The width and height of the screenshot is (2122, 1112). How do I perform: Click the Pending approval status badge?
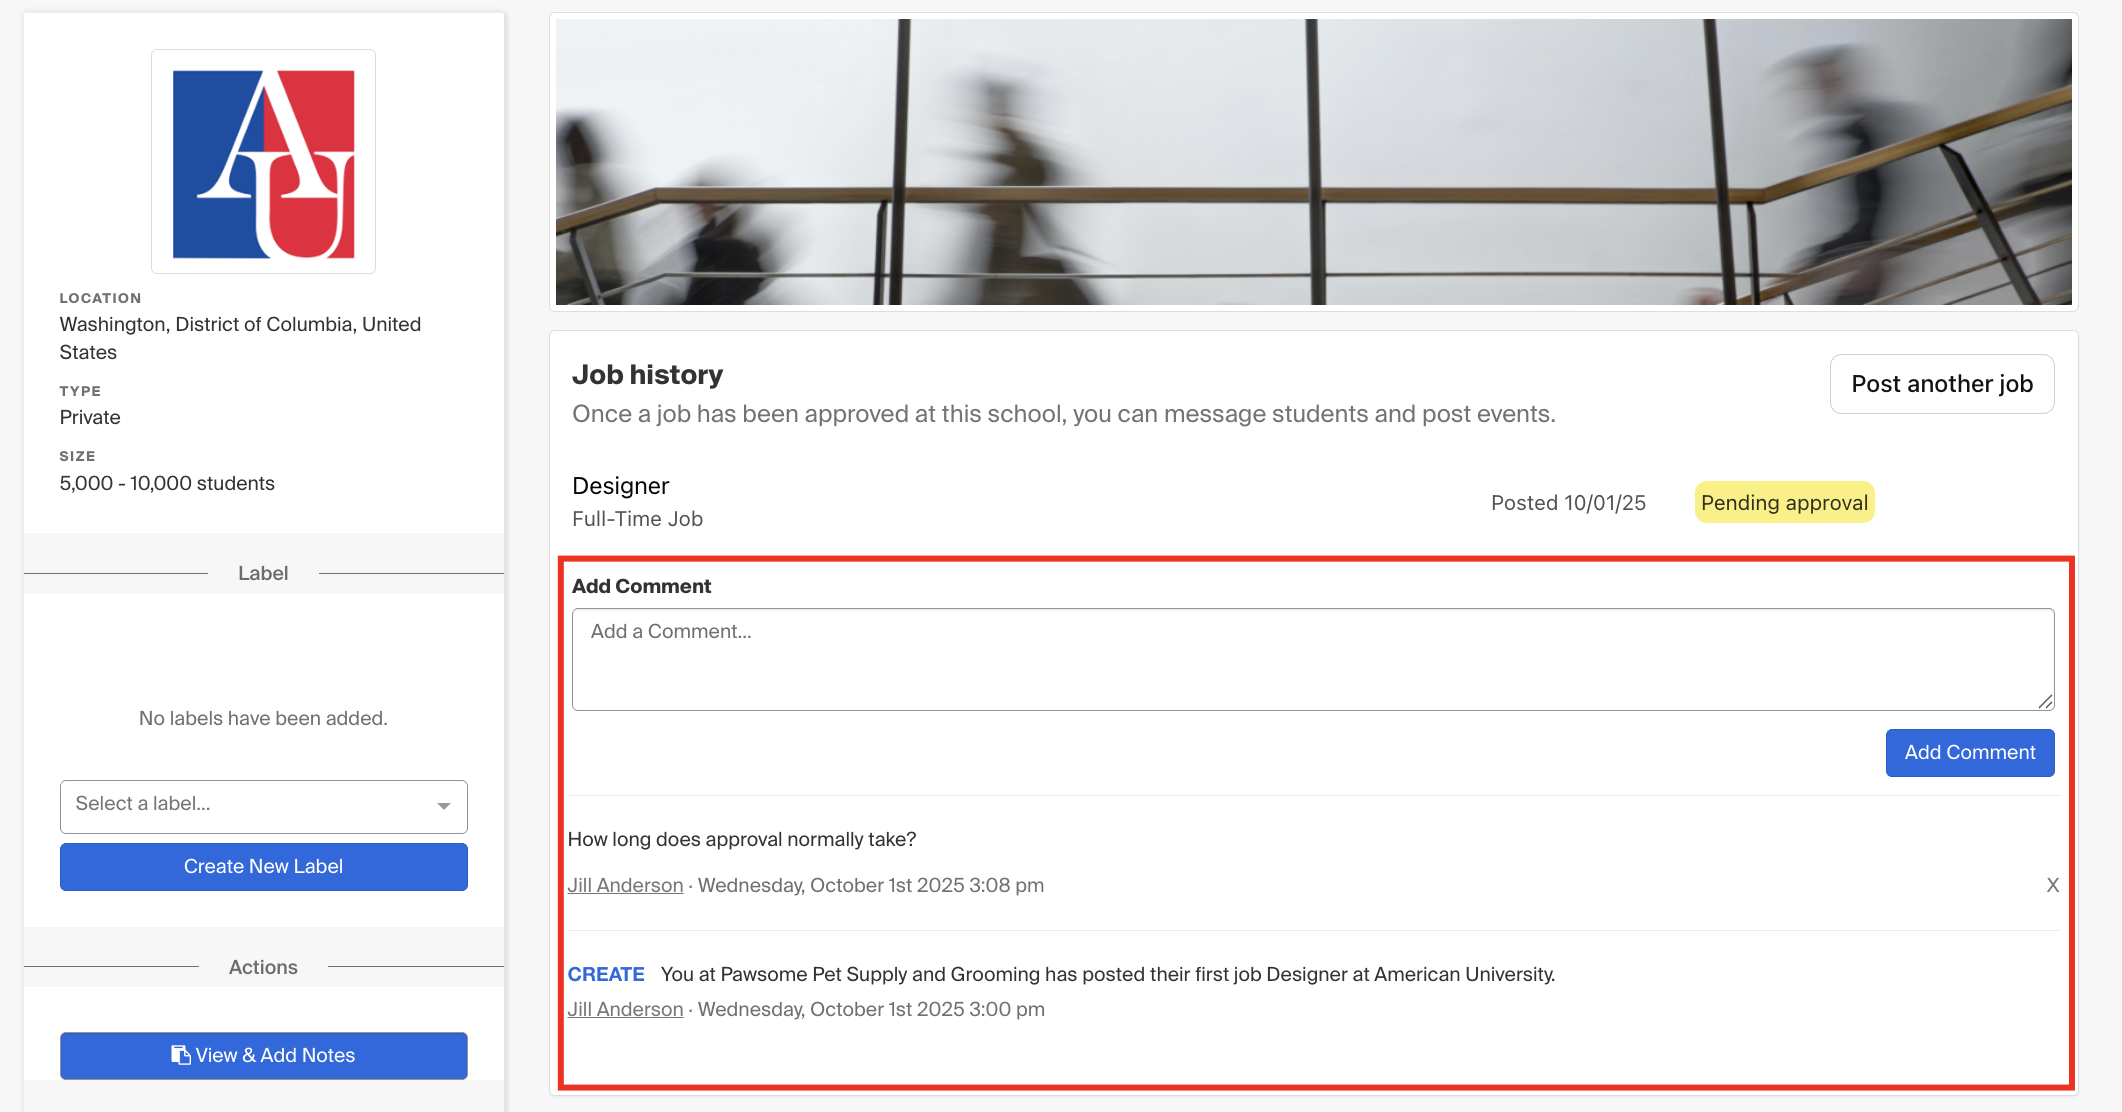[1784, 502]
